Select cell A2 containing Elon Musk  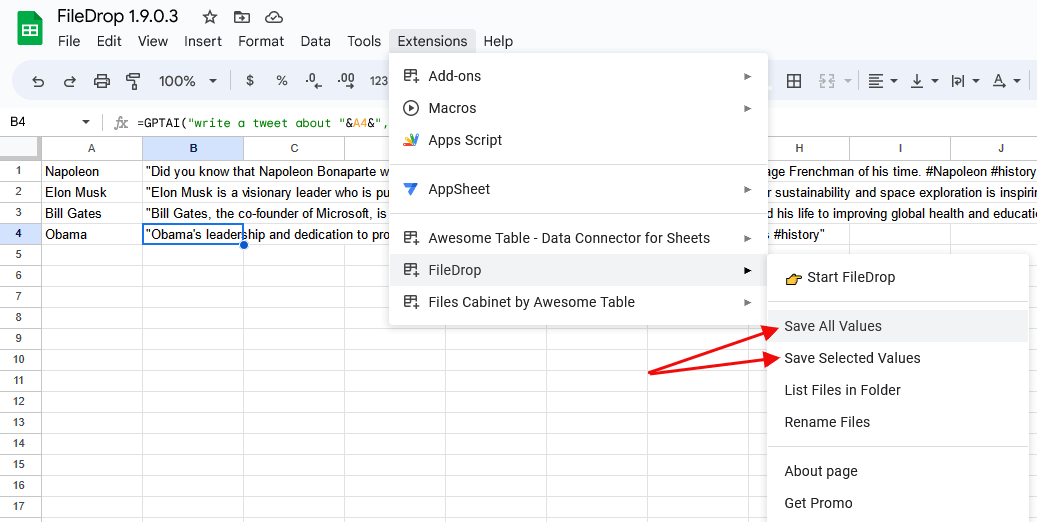[x=92, y=193]
